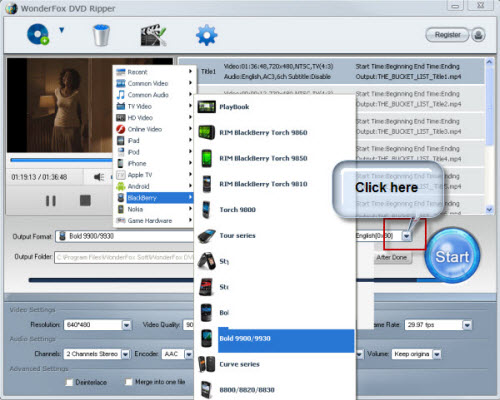Open the Load DVD dropdown arrow
500x400 pixels.
point(61,30)
